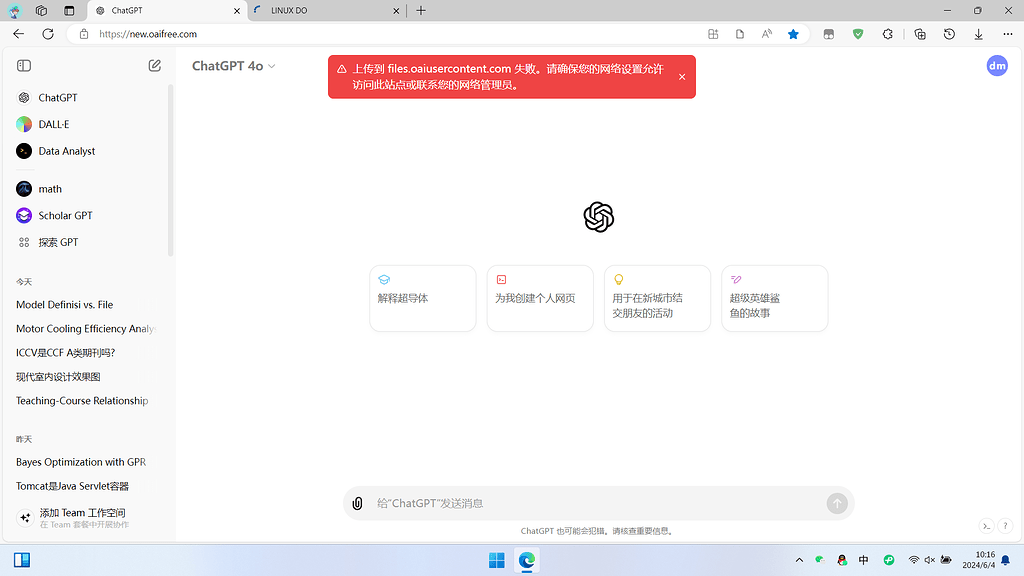Switch to the LINUX DO browser tab
The width and height of the screenshot is (1024, 576).
click(x=327, y=10)
